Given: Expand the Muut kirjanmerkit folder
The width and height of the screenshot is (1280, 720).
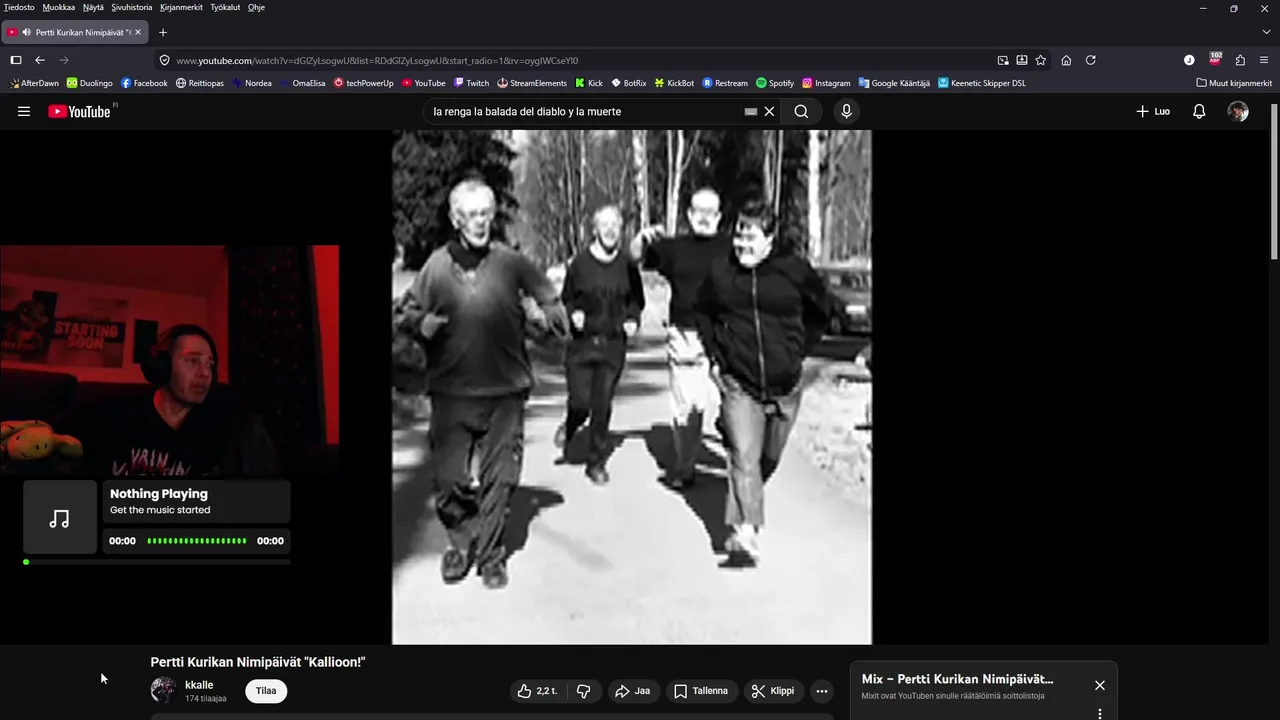Looking at the screenshot, I should pos(1234,83).
